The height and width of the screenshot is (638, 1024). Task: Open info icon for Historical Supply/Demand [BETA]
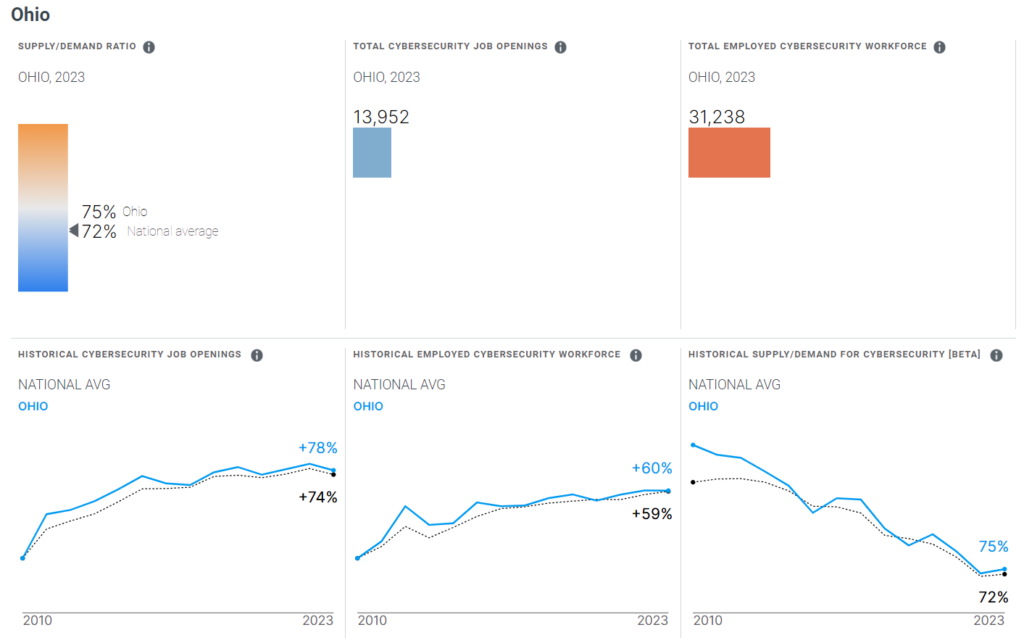996,355
